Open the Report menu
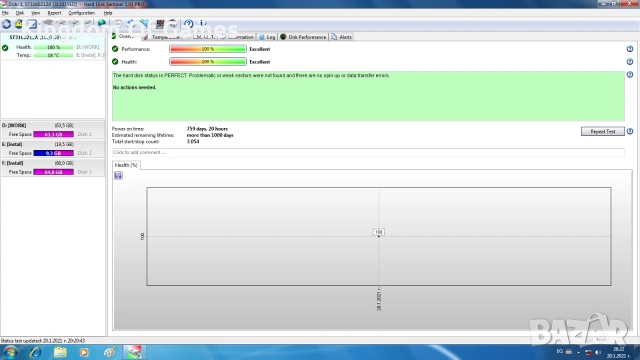This screenshot has width=640, height=360. click(x=54, y=13)
